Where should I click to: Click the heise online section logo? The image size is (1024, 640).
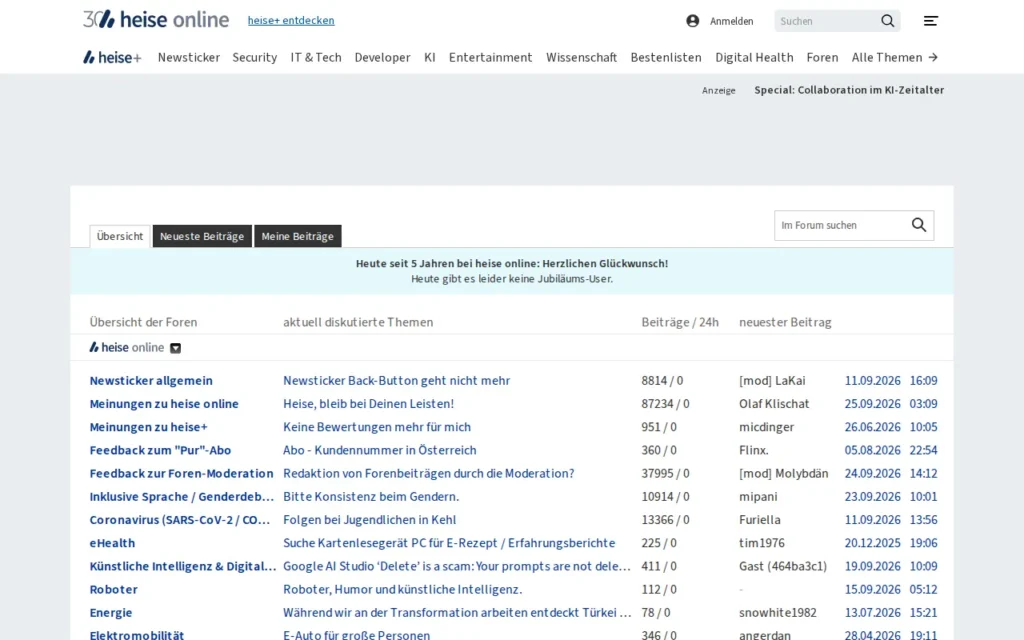click(x=127, y=347)
